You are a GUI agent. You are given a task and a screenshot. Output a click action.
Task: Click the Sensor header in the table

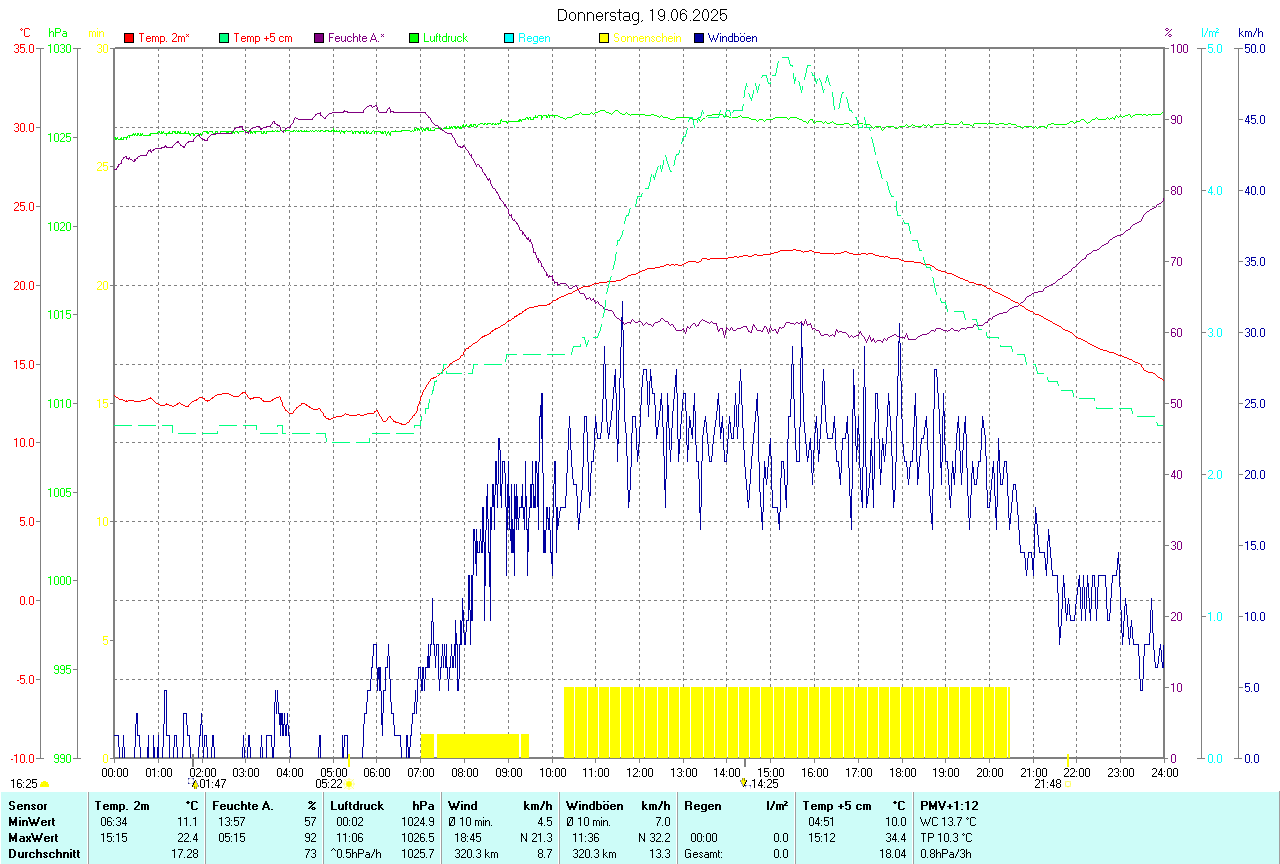click(x=27, y=805)
